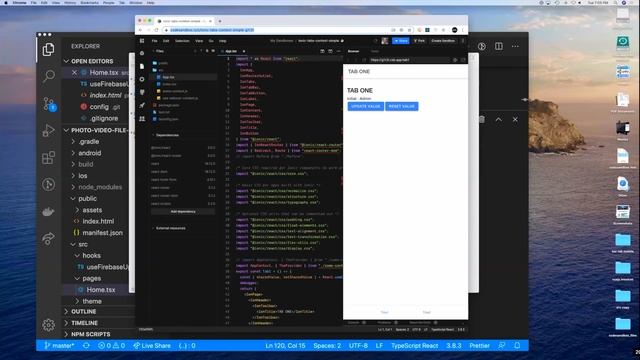This screenshot has height=360, width=640.
Task: Click the Chrome address bar URL
Action: [212, 30]
